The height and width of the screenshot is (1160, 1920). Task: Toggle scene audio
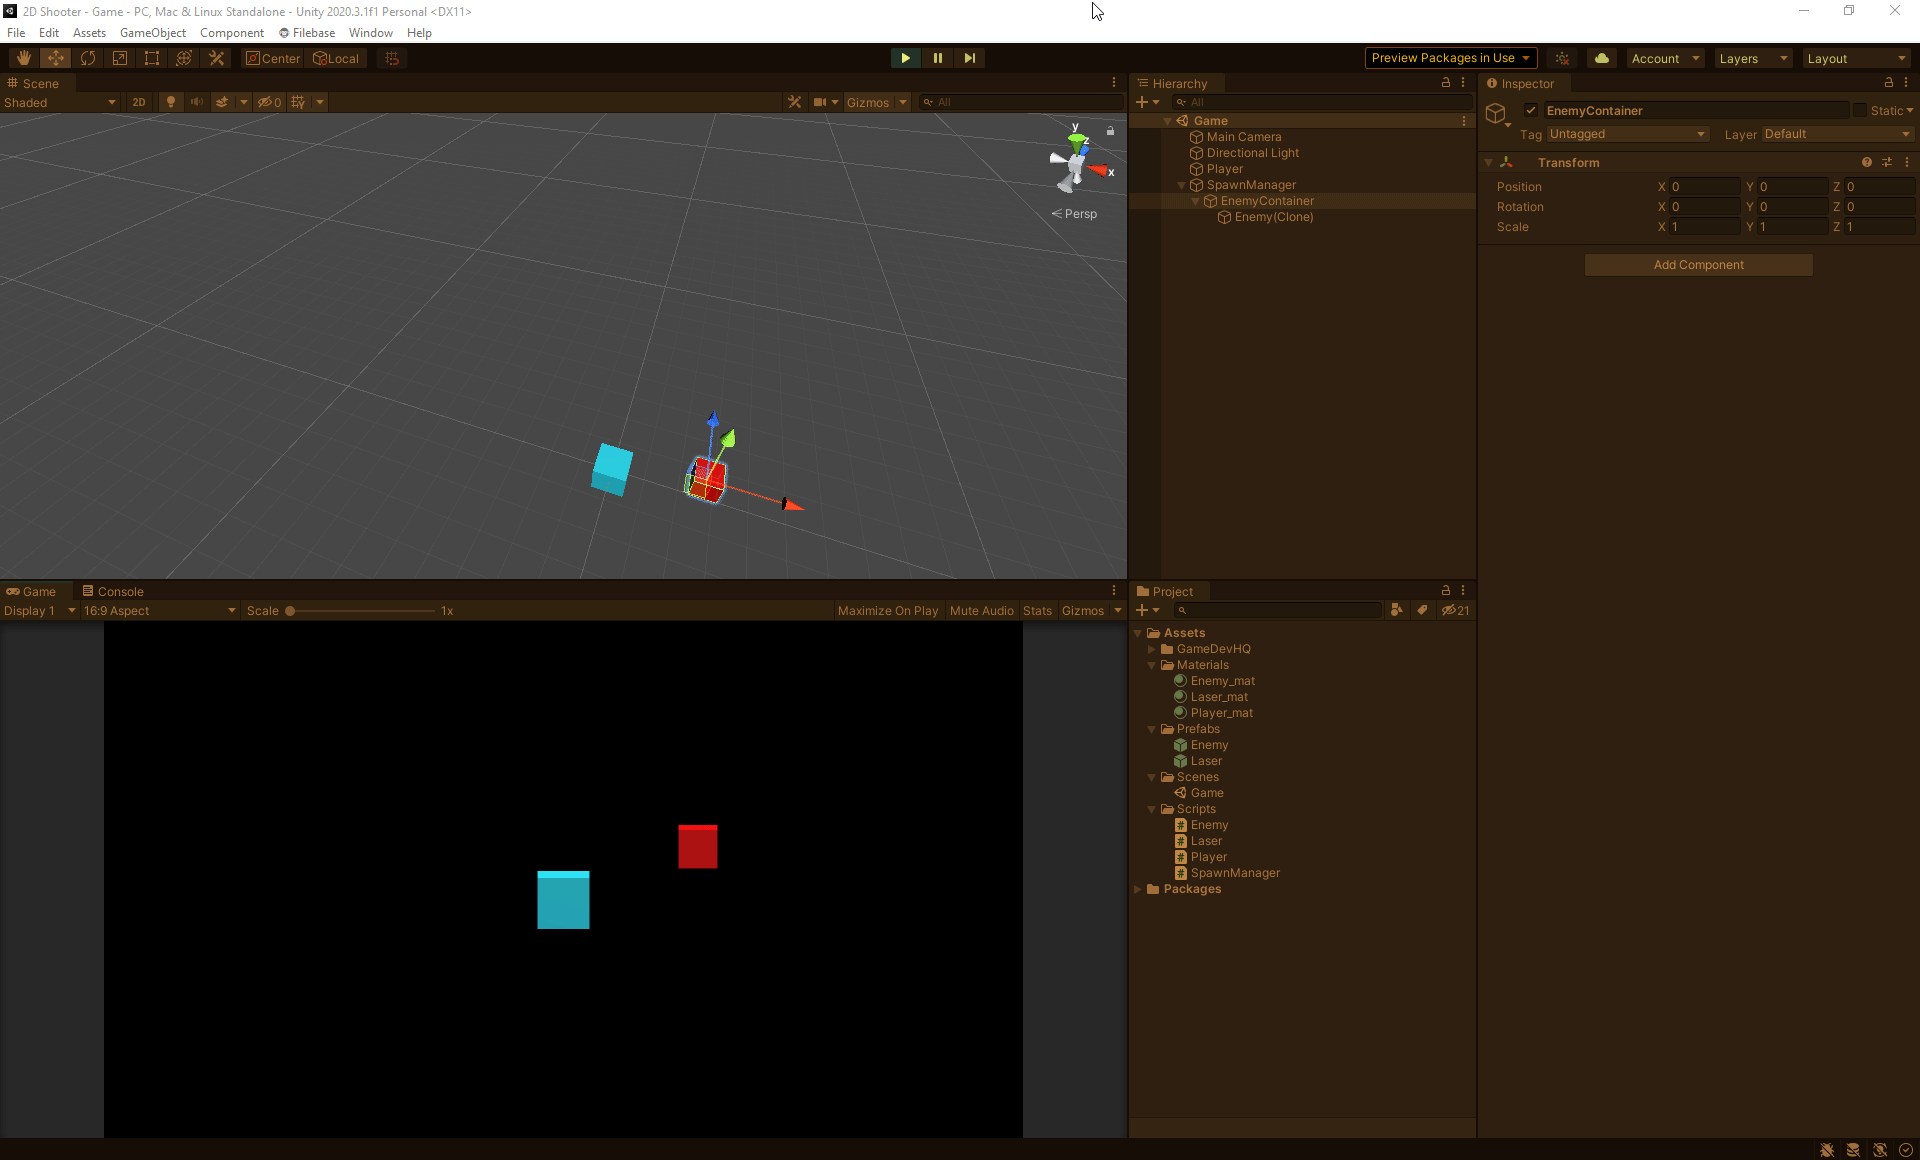(196, 102)
